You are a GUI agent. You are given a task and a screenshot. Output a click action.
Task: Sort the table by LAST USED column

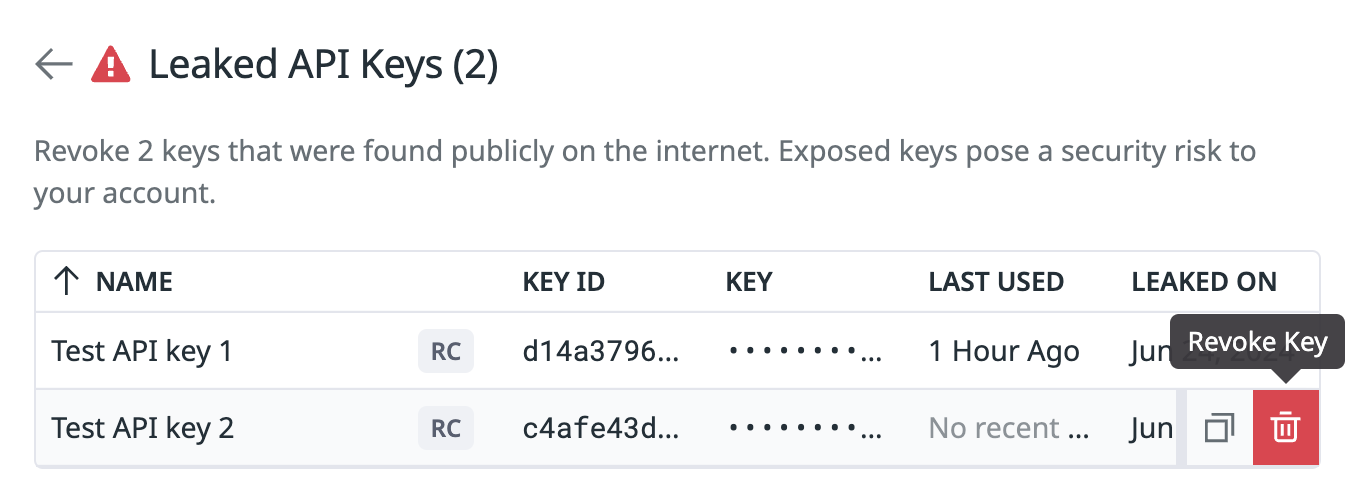pyautogui.click(x=996, y=282)
